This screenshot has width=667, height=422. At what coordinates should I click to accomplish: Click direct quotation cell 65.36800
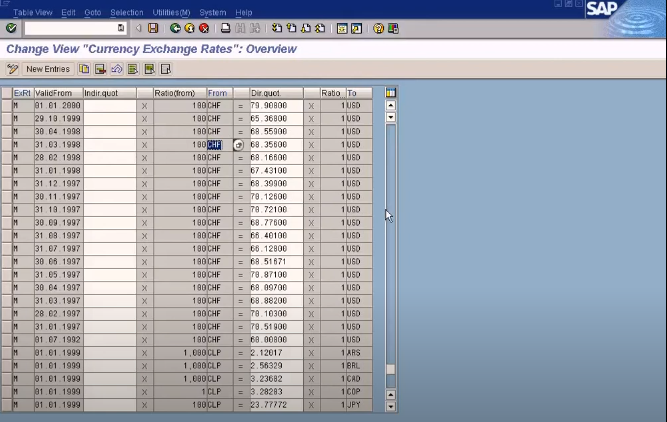coord(276,118)
